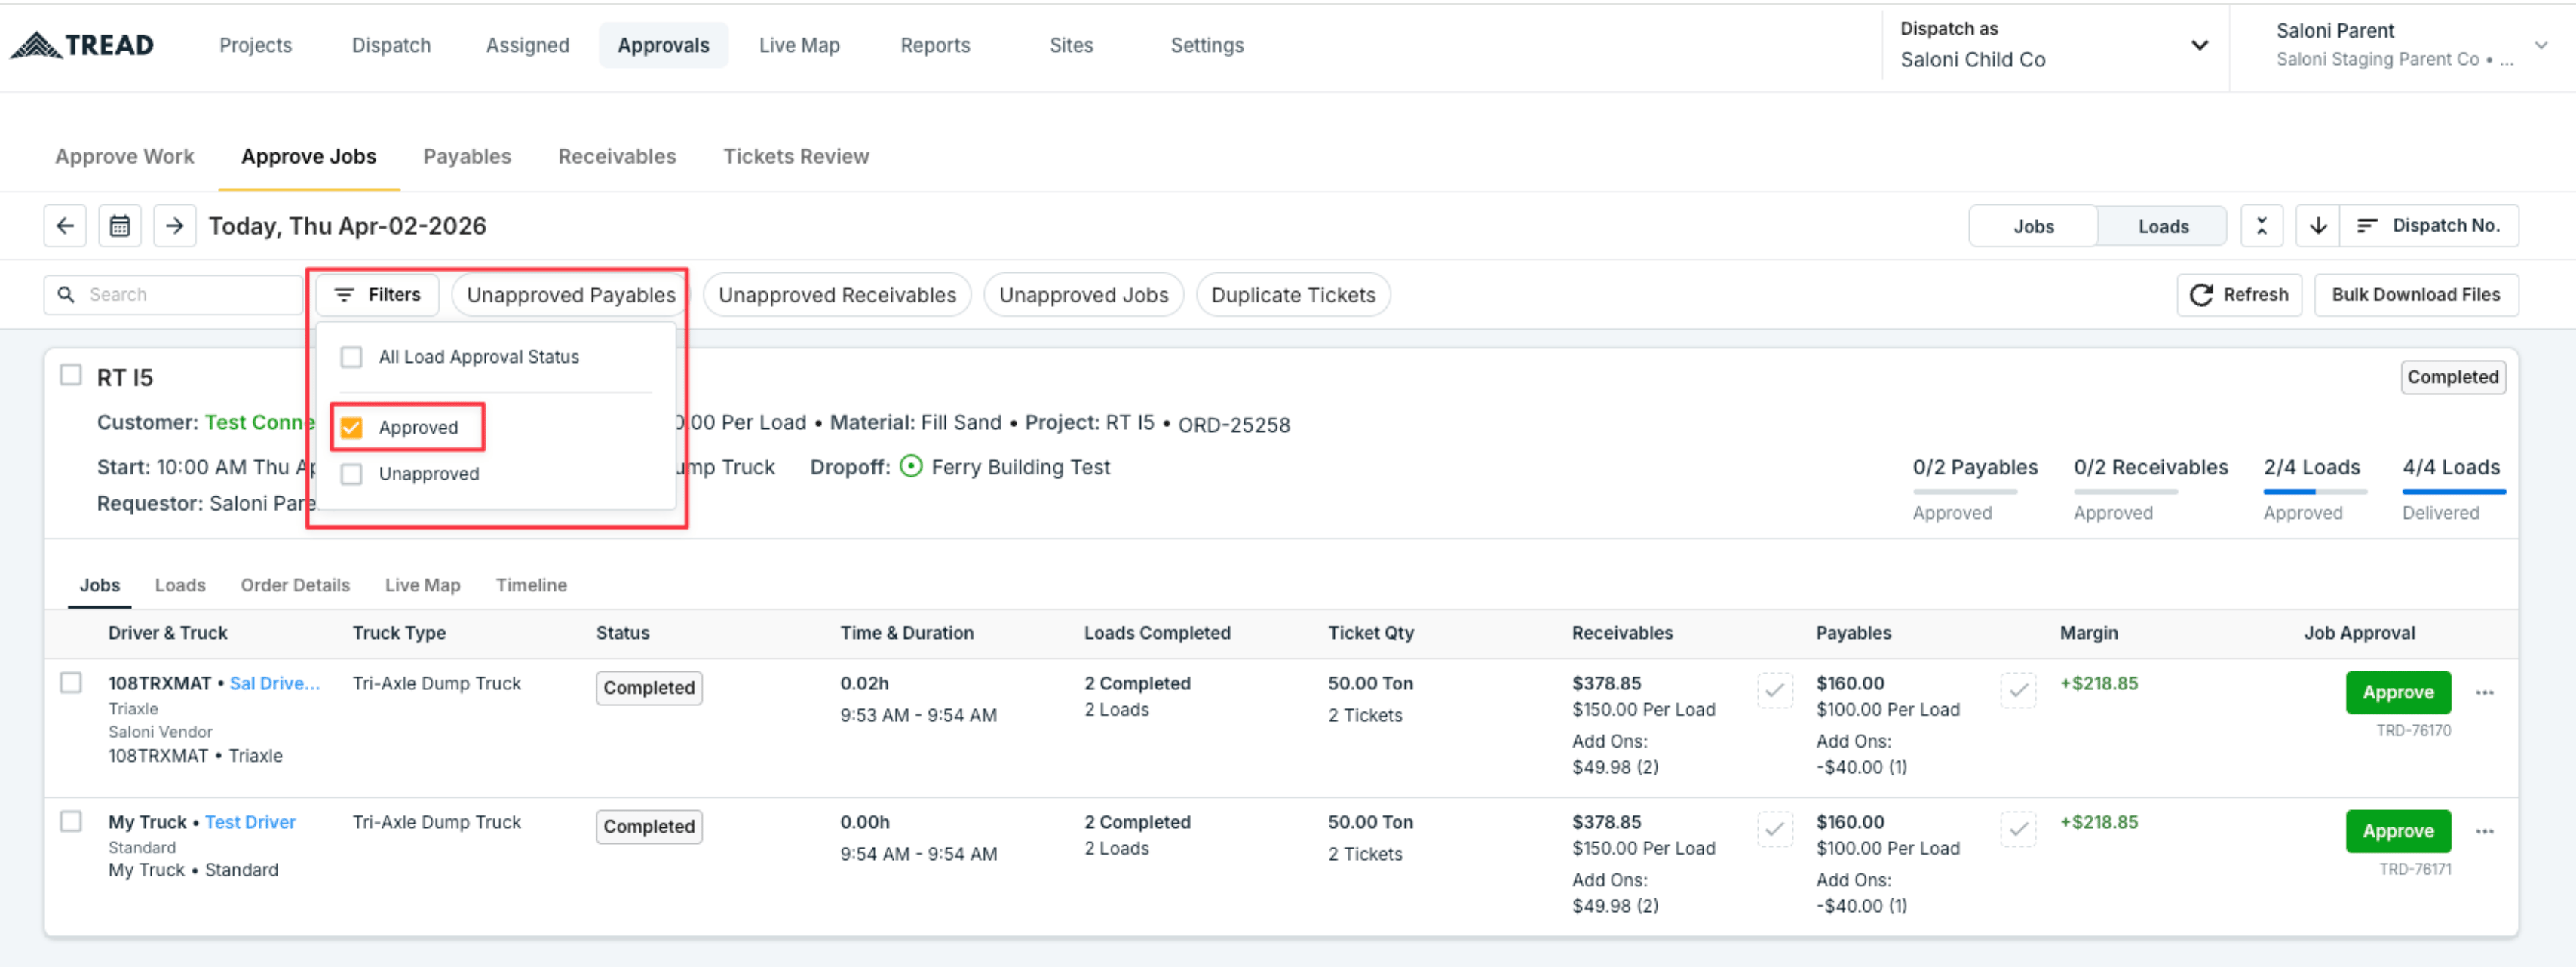Open the Timeline sub-tab
This screenshot has height=967, width=2576.
[531, 585]
